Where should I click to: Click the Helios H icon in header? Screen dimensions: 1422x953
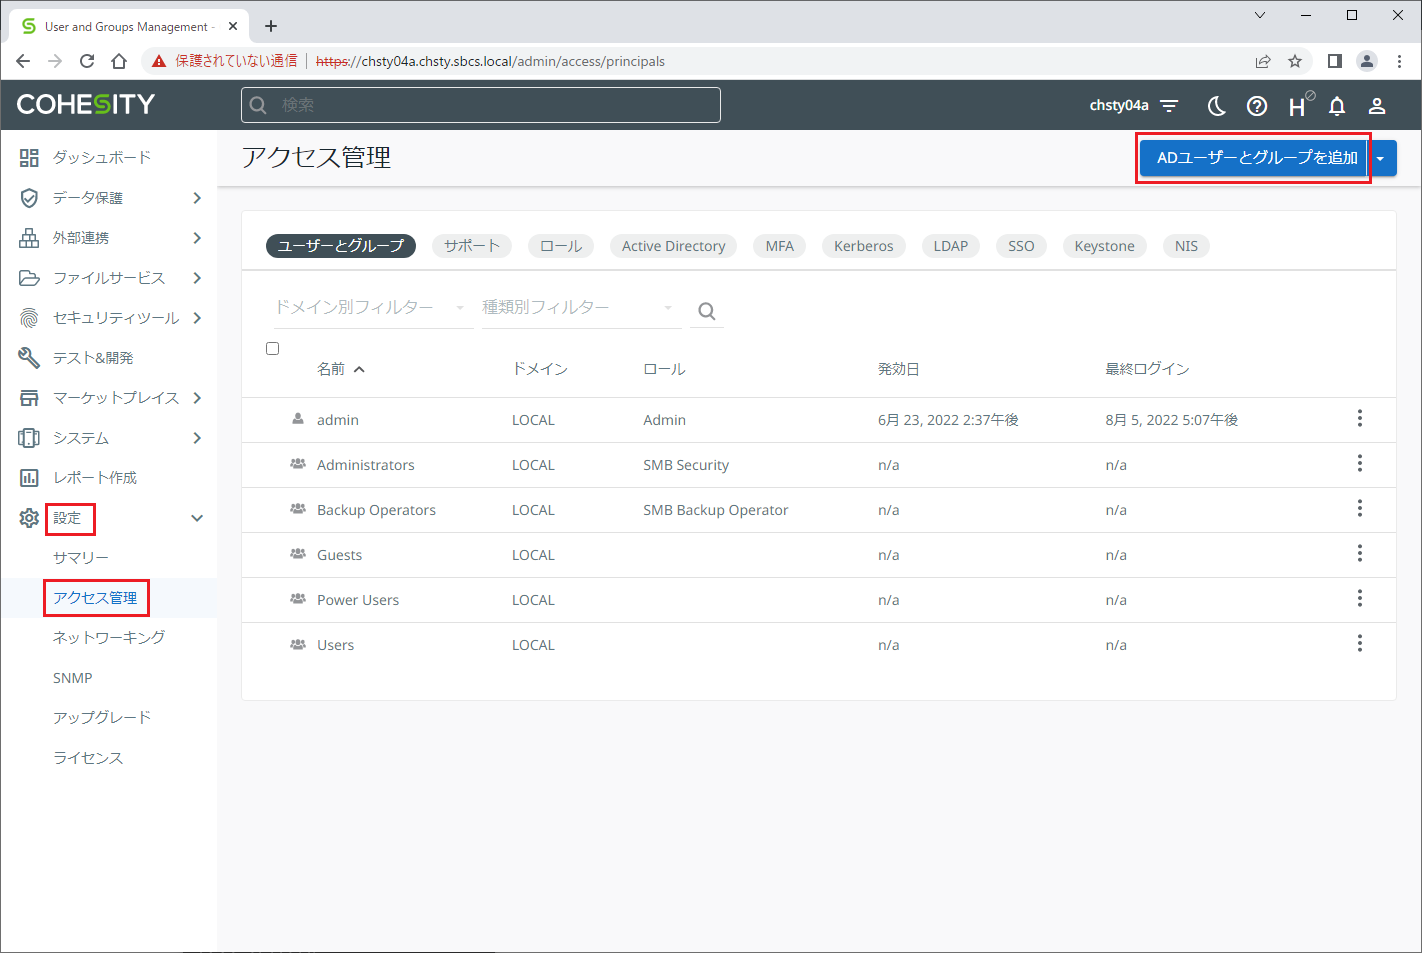click(x=1297, y=106)
